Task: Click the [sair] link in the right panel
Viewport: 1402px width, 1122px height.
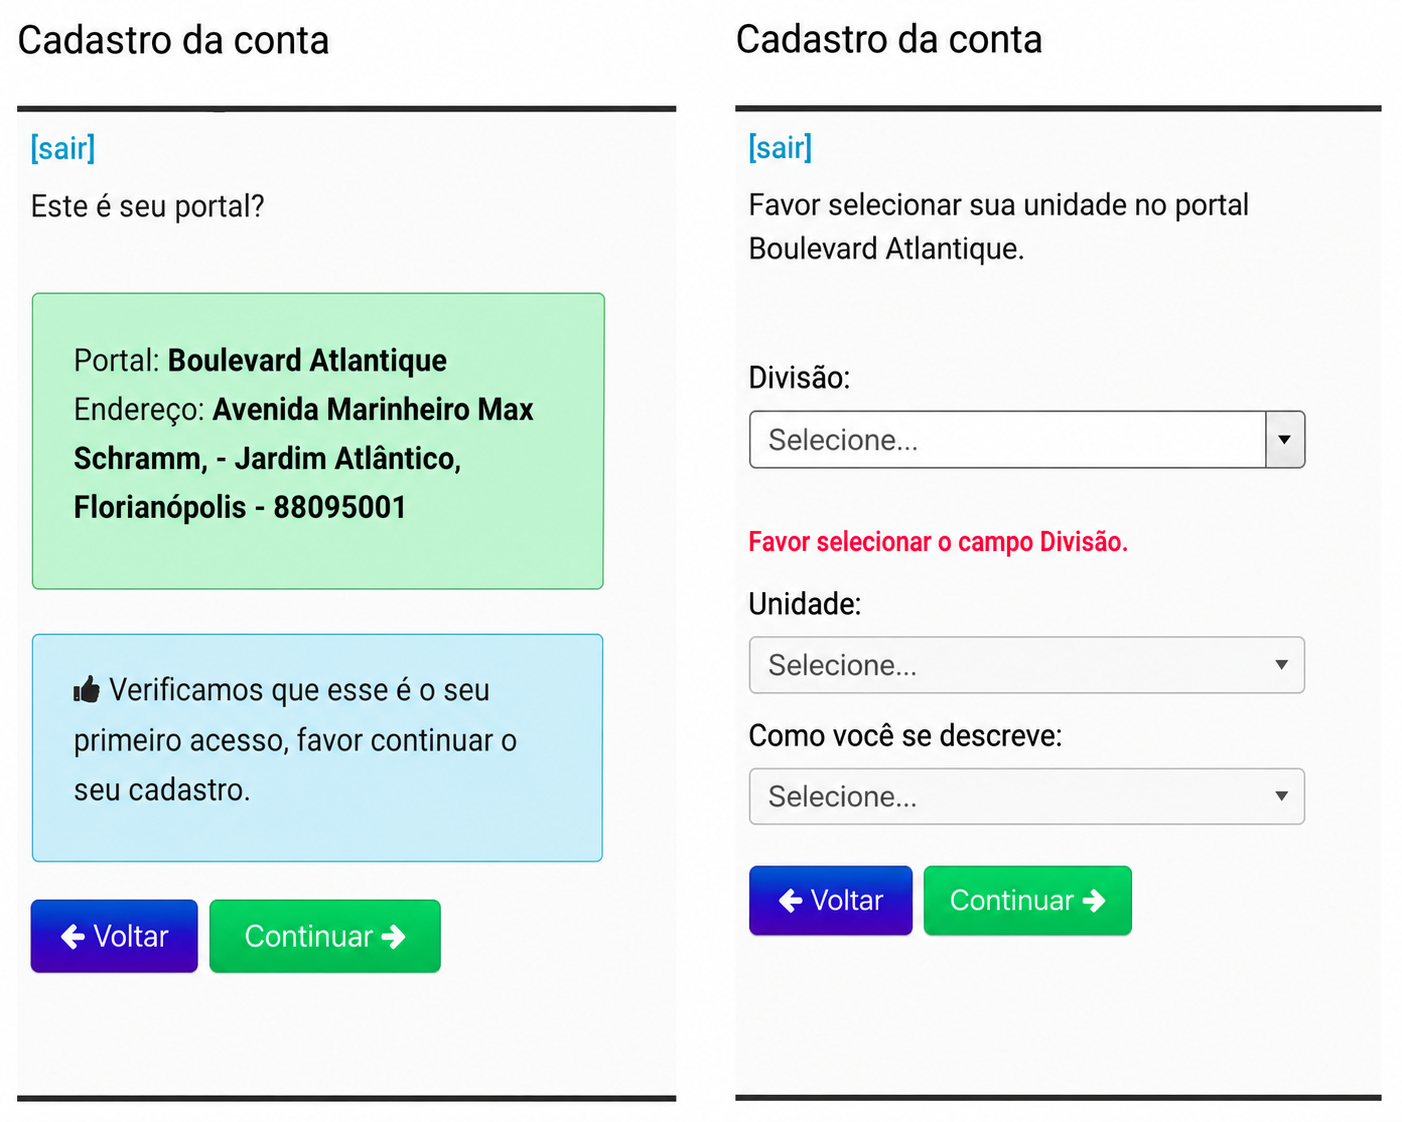Action: pos(780,147)
